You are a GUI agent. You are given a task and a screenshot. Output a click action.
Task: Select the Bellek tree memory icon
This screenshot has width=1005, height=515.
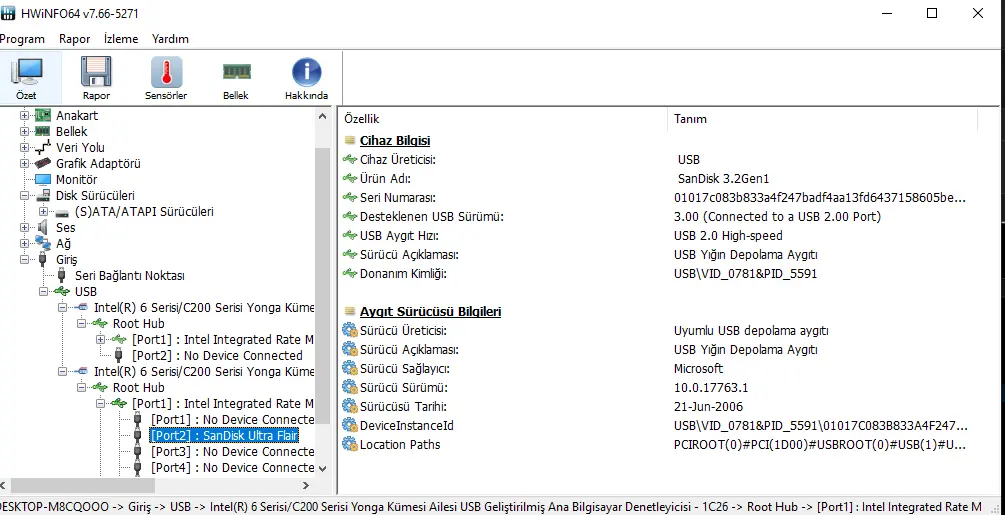click(x=42, y=131)
